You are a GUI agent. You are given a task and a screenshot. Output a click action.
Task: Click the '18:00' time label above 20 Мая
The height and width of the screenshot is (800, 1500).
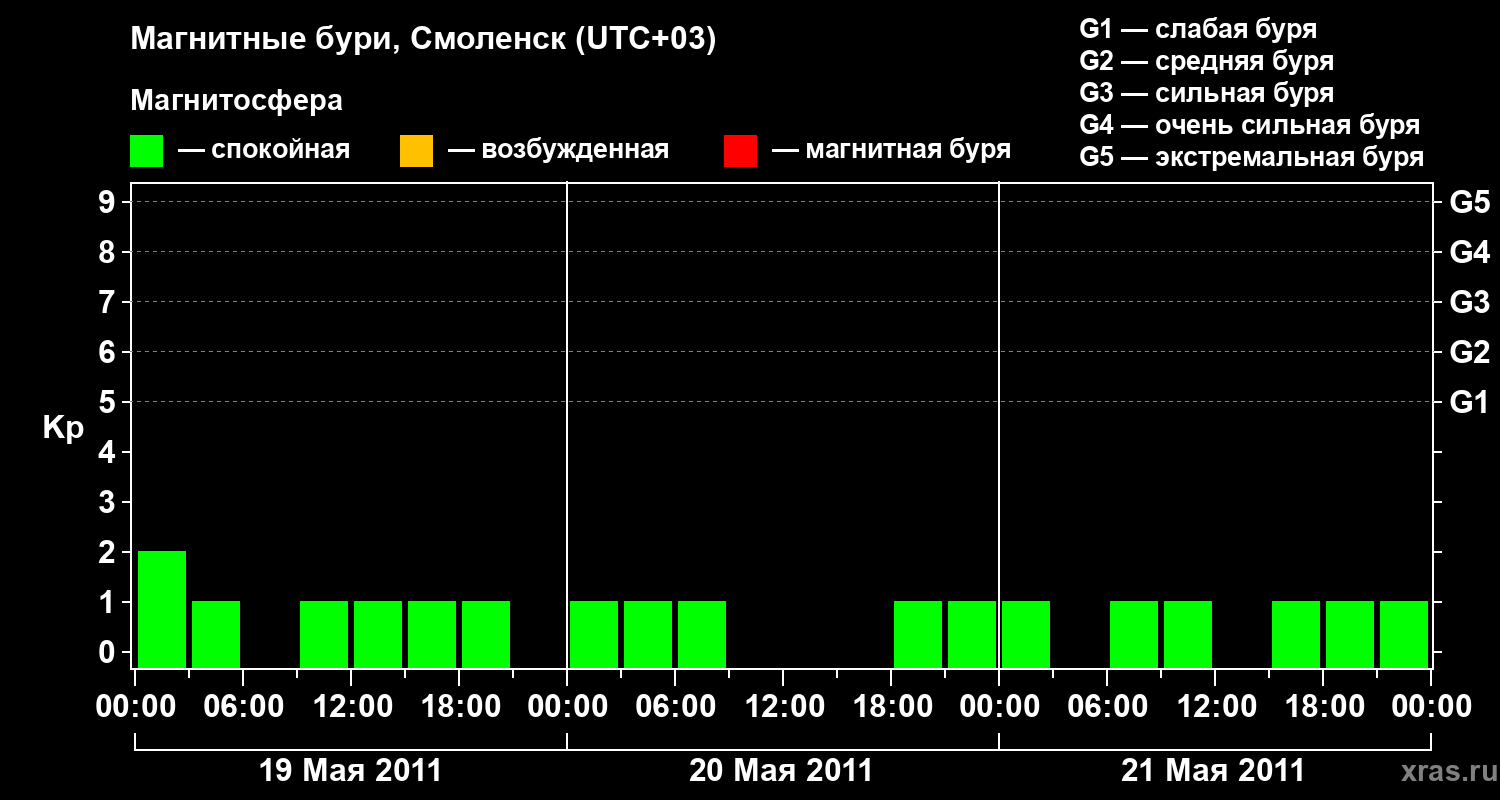[x=891, y=707]
